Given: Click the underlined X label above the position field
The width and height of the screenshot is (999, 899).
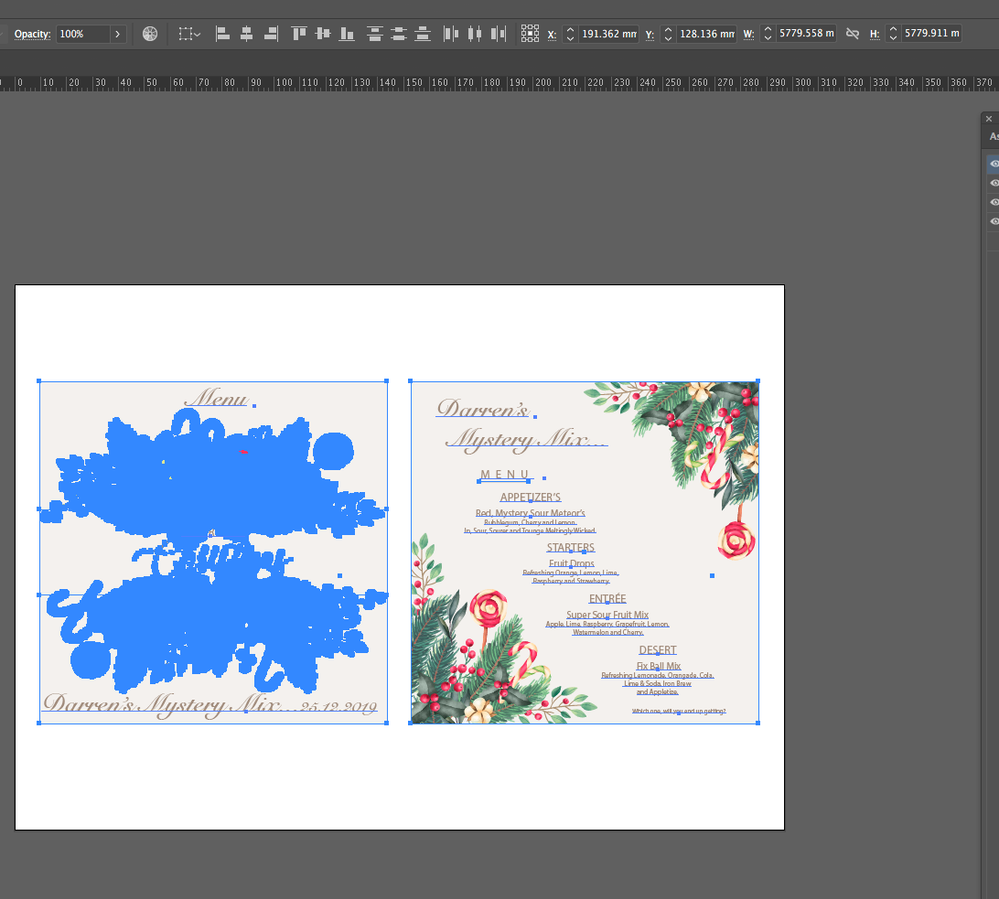Looking at the screenshot, I should coord(551,33).
